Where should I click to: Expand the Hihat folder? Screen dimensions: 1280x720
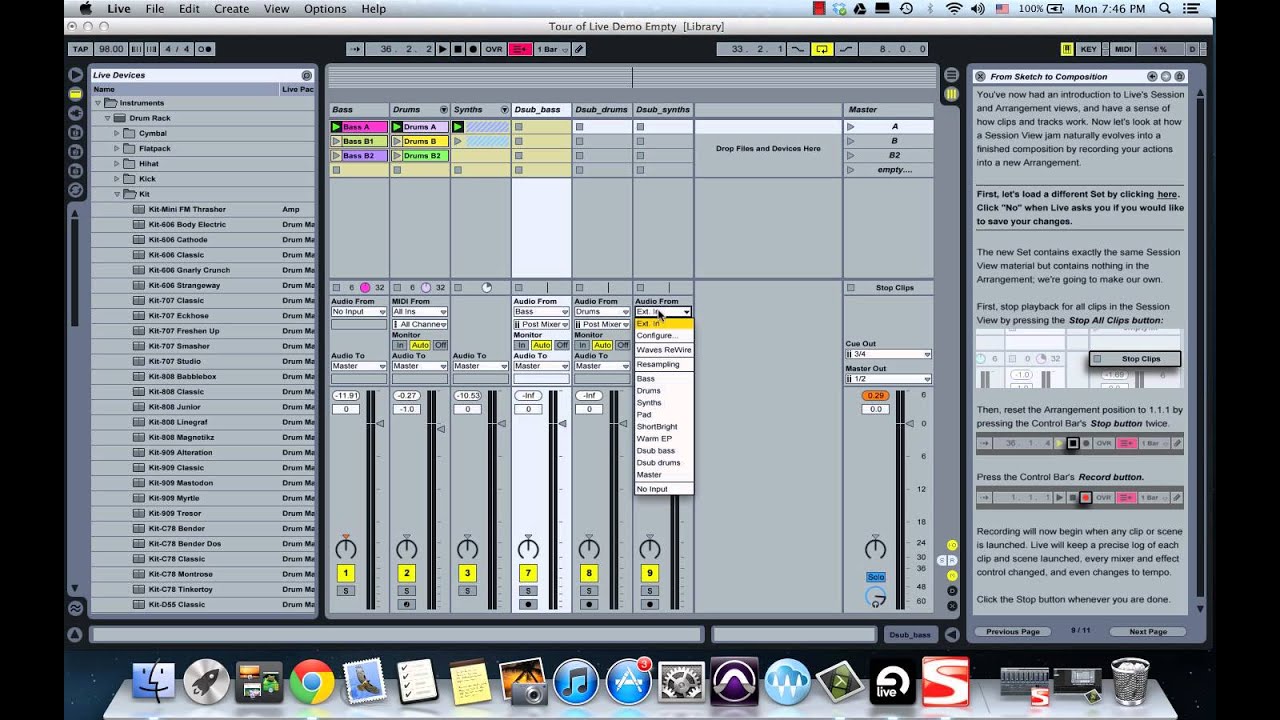coord(117,164)
